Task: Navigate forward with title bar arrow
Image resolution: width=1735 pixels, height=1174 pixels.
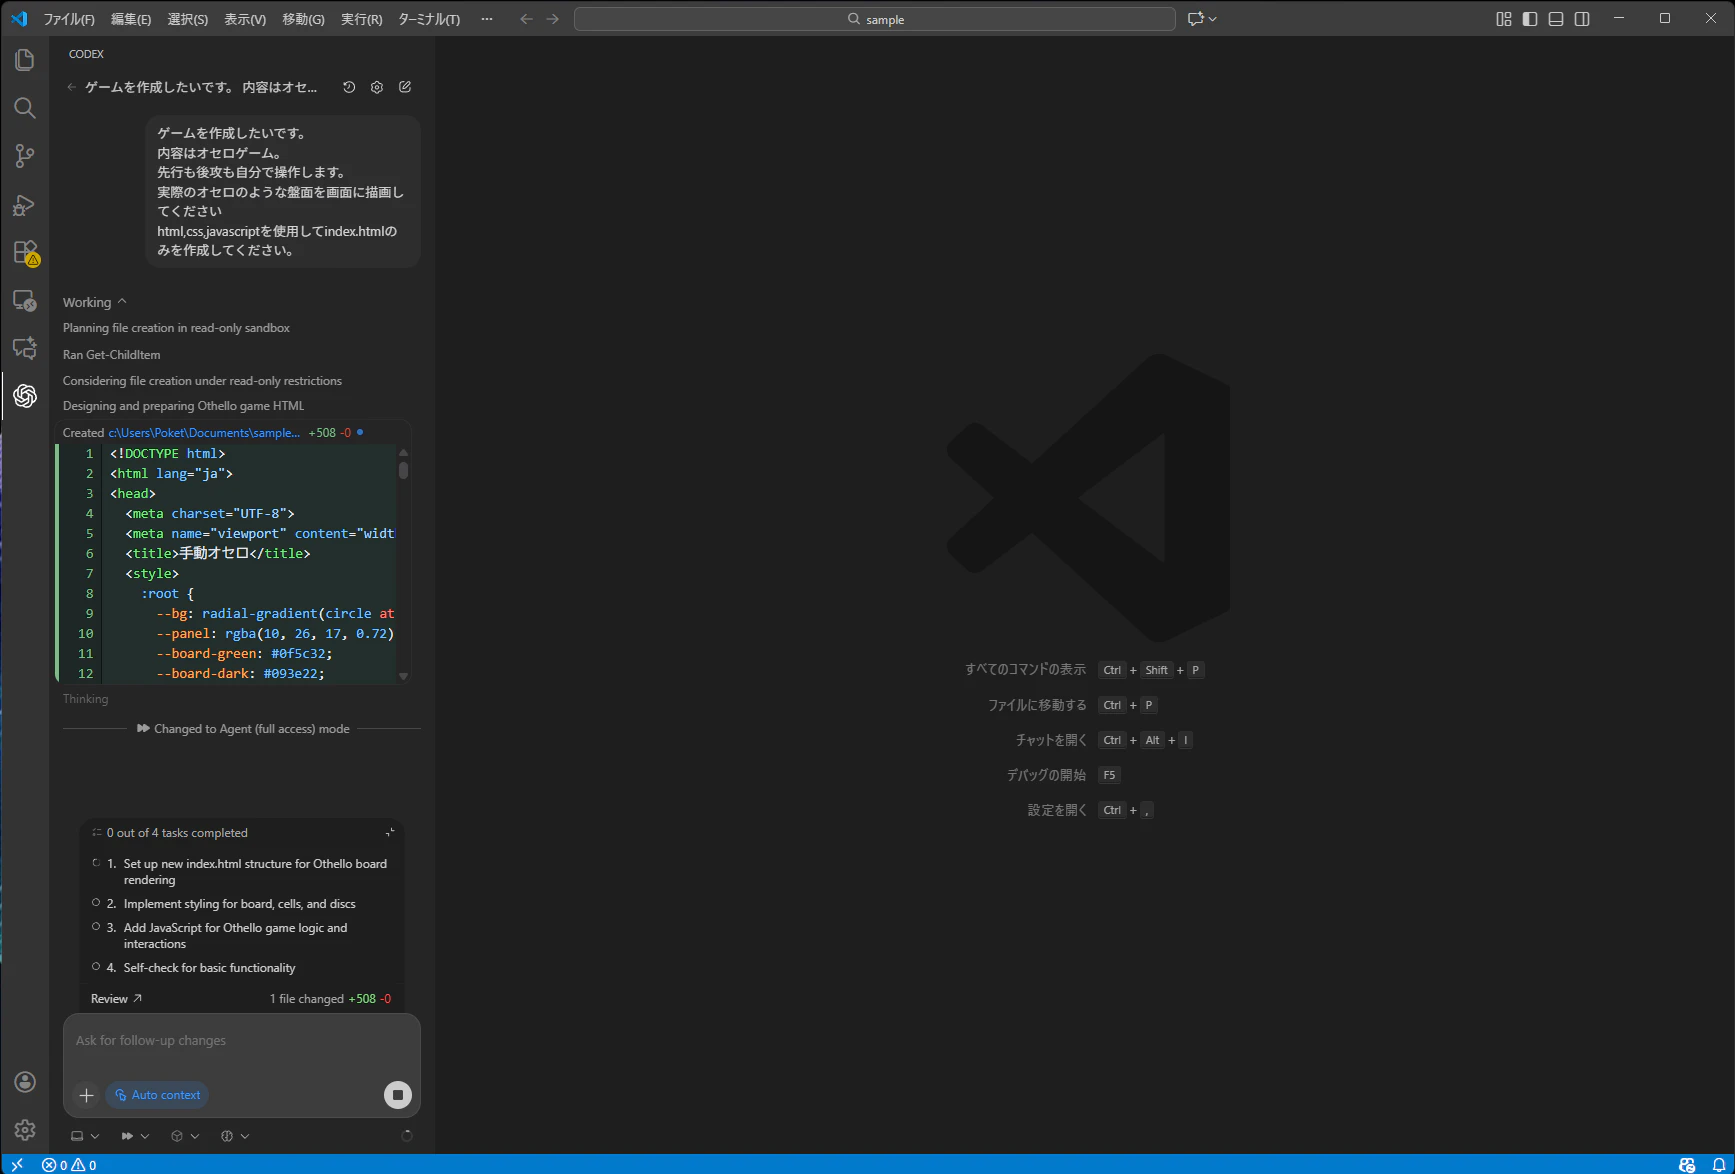Action: (x=553, y=19)
